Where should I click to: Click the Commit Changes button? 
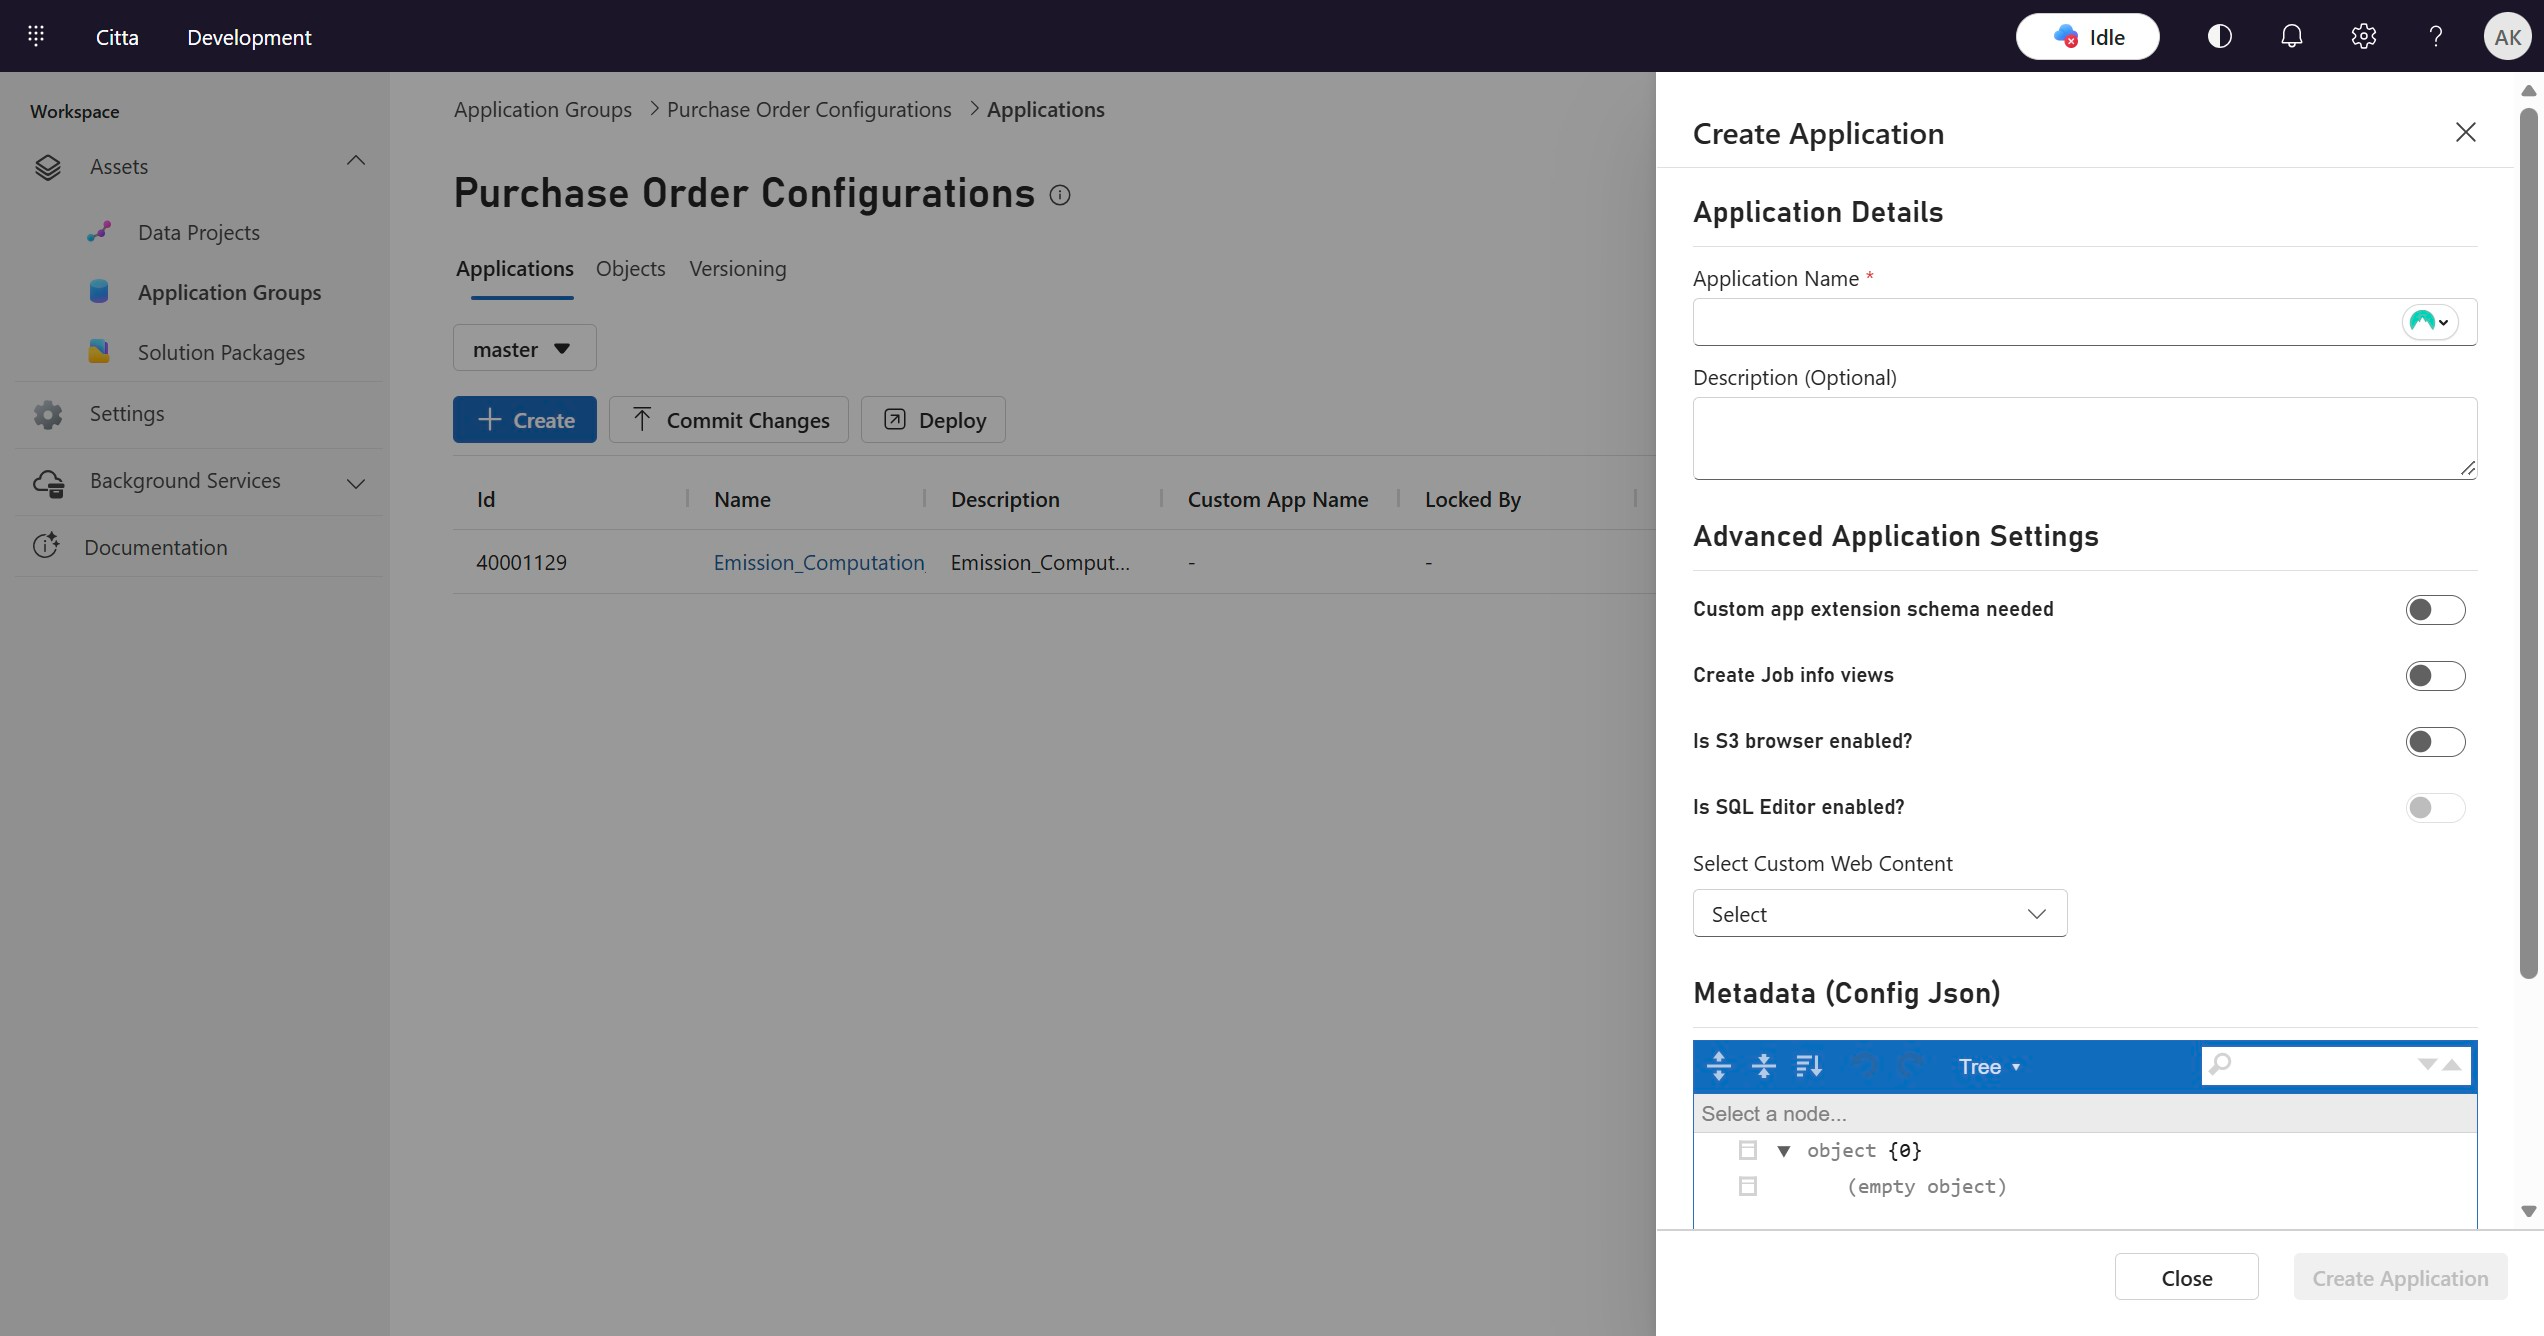coord(729,420)
